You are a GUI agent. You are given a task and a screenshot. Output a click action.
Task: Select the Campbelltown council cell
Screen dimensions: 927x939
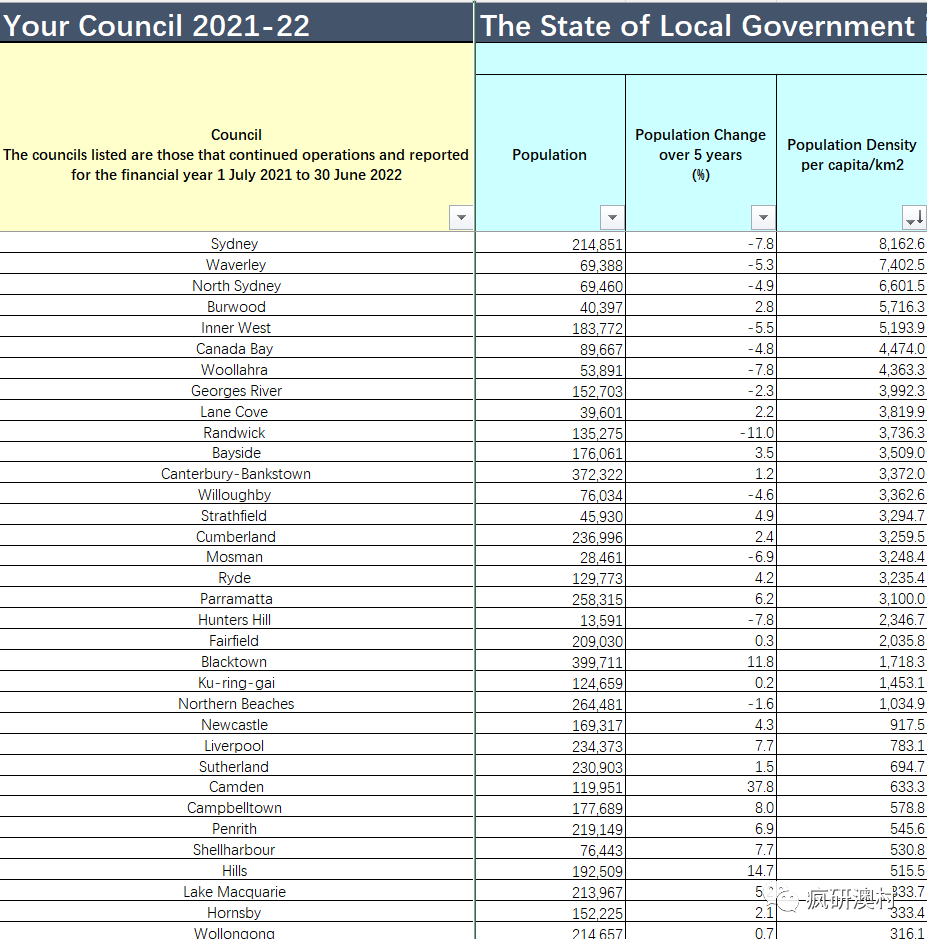coord(236,807)
